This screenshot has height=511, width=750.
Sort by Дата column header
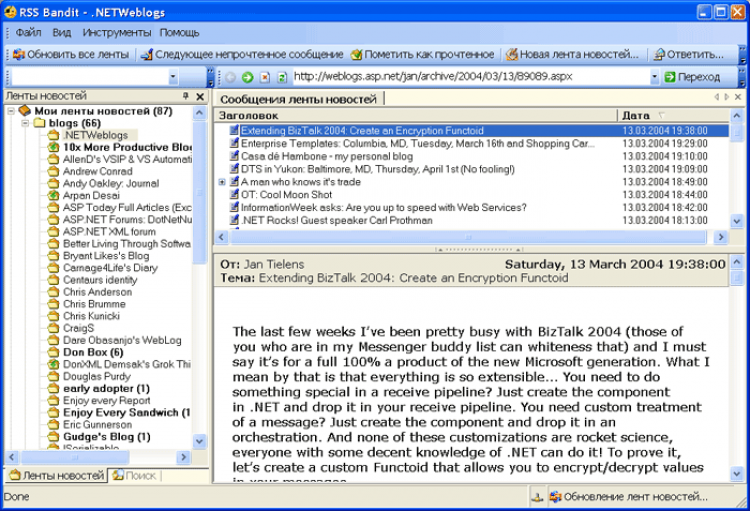(673, 115)
